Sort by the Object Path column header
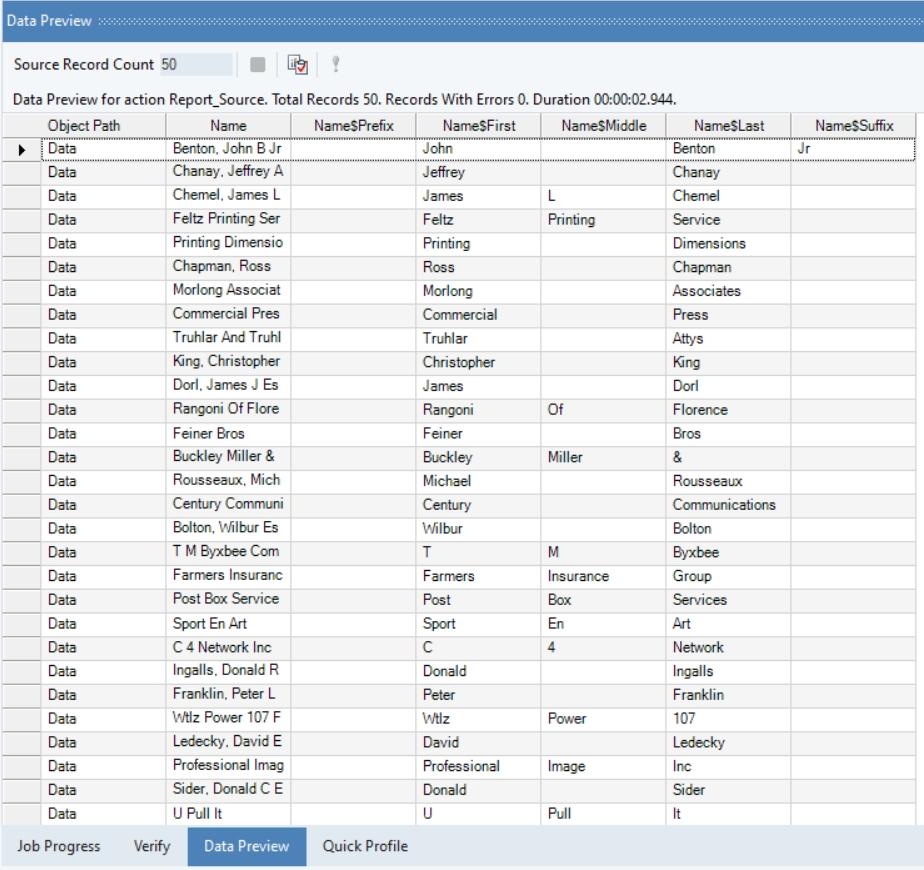This screenshot has width=924, height=870. tap(103, 125)
